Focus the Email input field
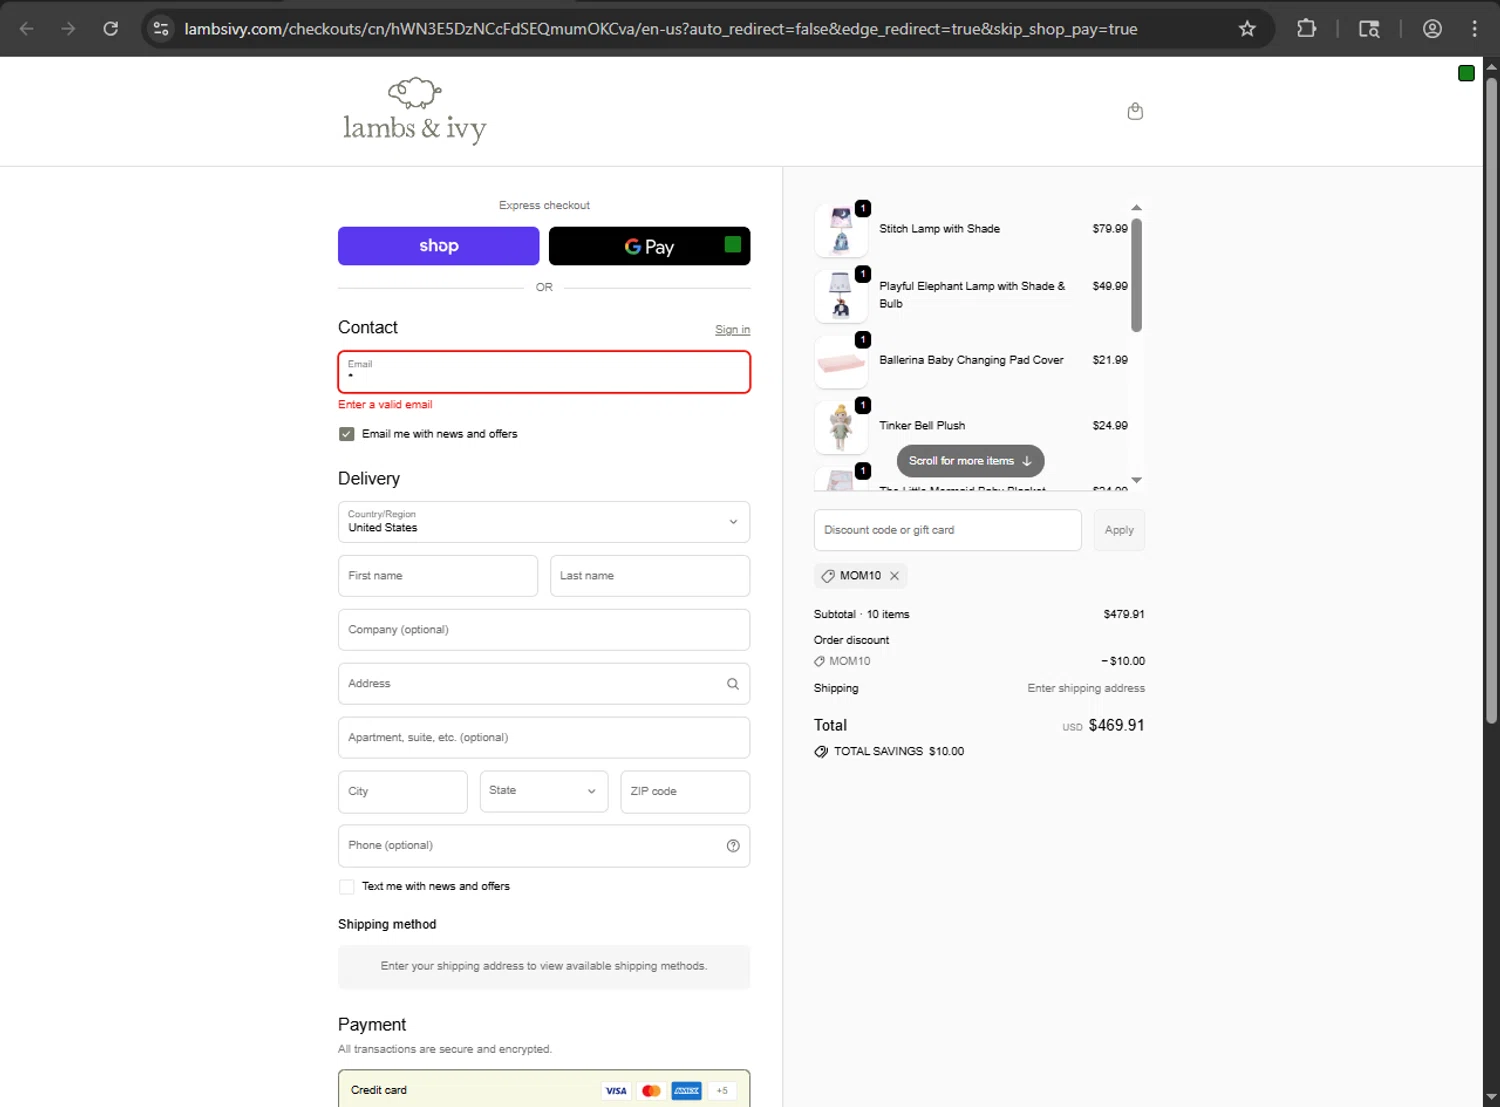This screenshot has height=1107, width=1500. tap(544, 372)
